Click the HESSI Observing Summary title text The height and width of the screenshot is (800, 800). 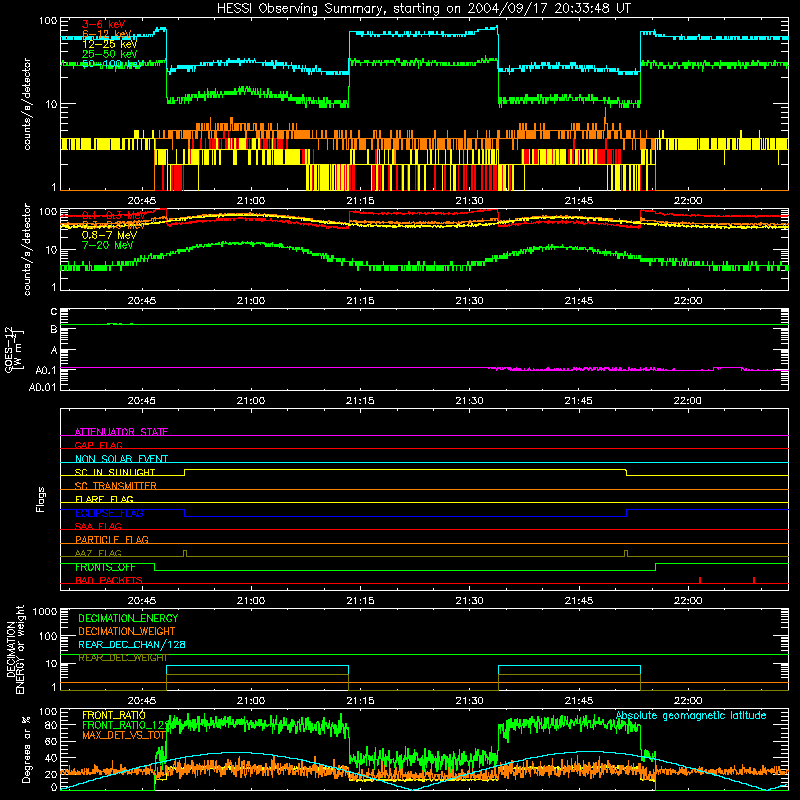pyautogui.click(x=423, y=9)
